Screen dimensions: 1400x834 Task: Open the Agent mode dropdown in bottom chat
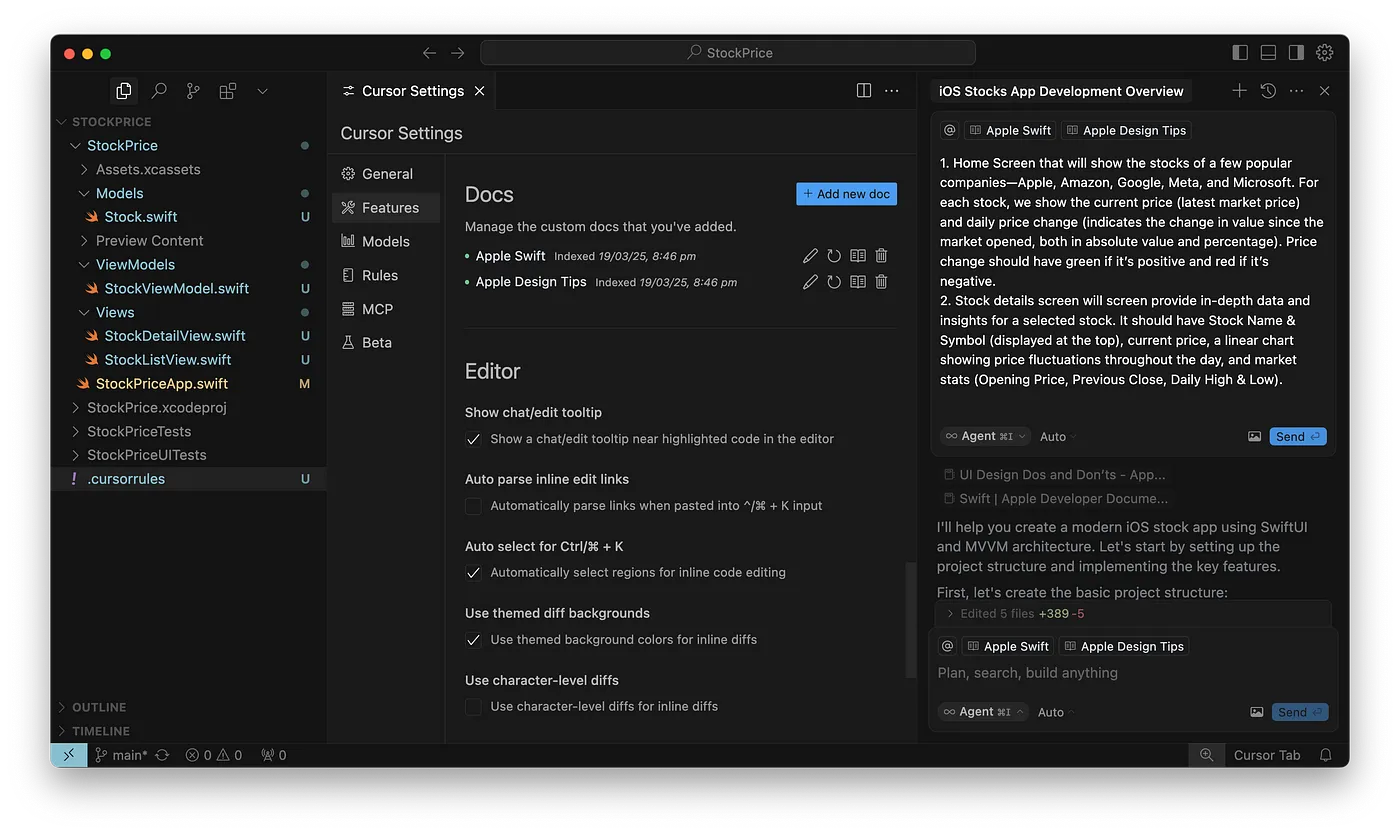click(983, 712)
